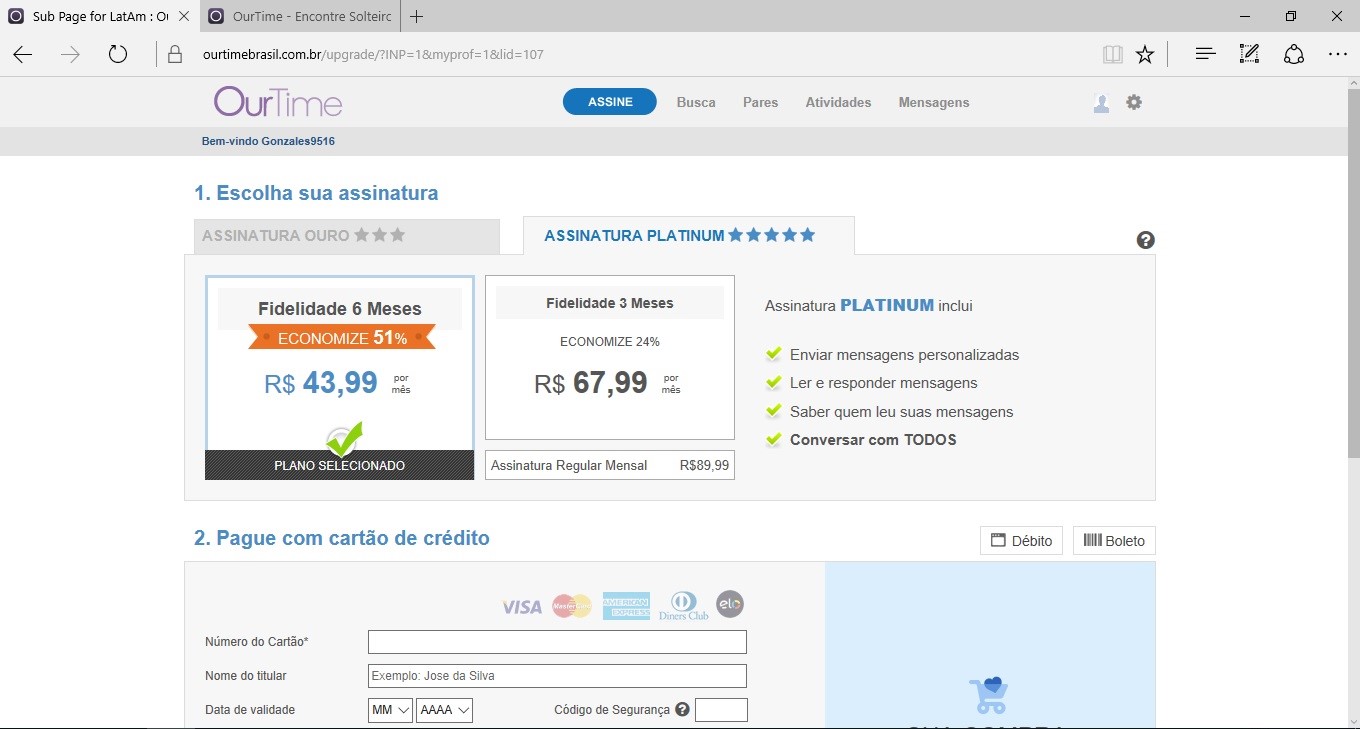Click the ECONOMIZE 24% text

point(610,342)
